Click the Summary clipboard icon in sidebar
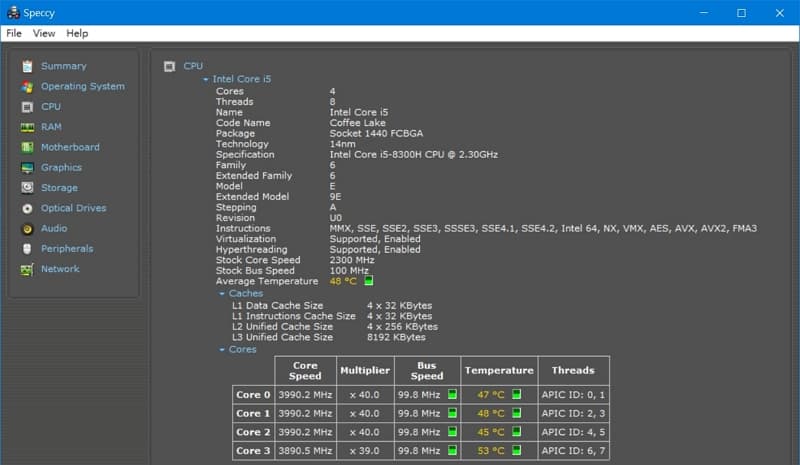 tap(28, 66)
